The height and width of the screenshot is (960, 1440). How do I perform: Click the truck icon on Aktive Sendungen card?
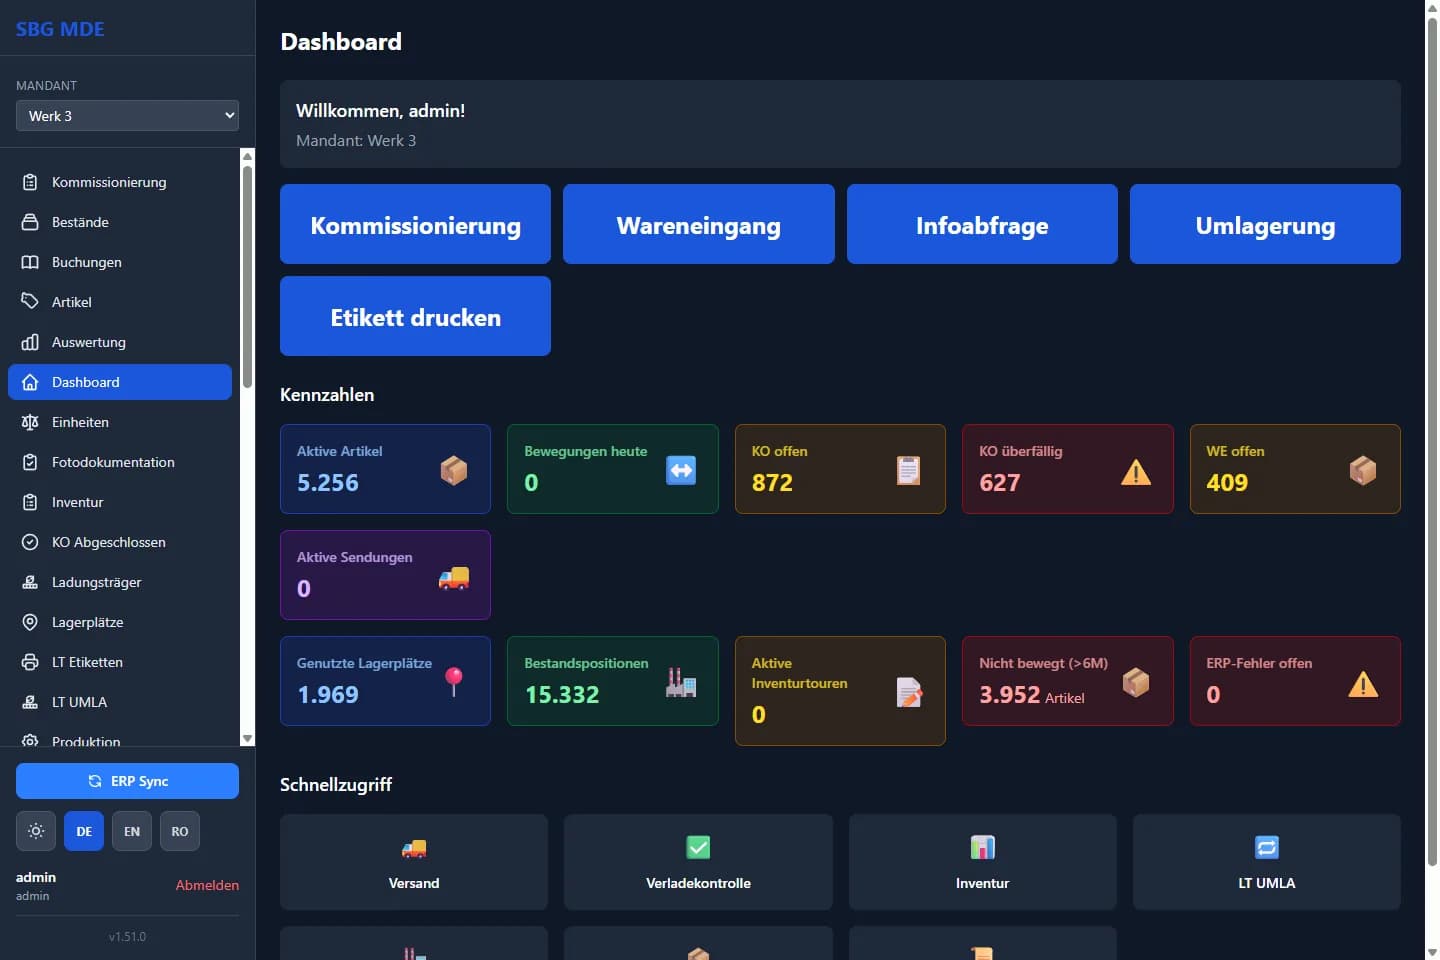pos(454,577)
